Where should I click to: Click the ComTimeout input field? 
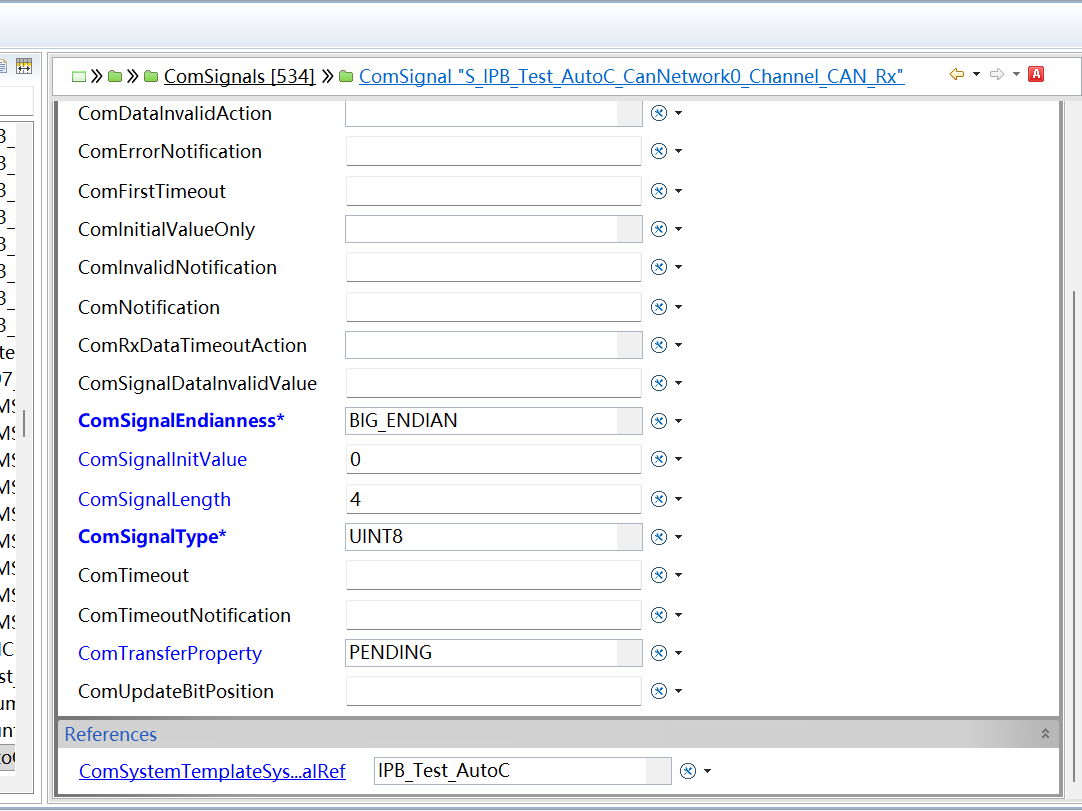(x=493, y=575)
